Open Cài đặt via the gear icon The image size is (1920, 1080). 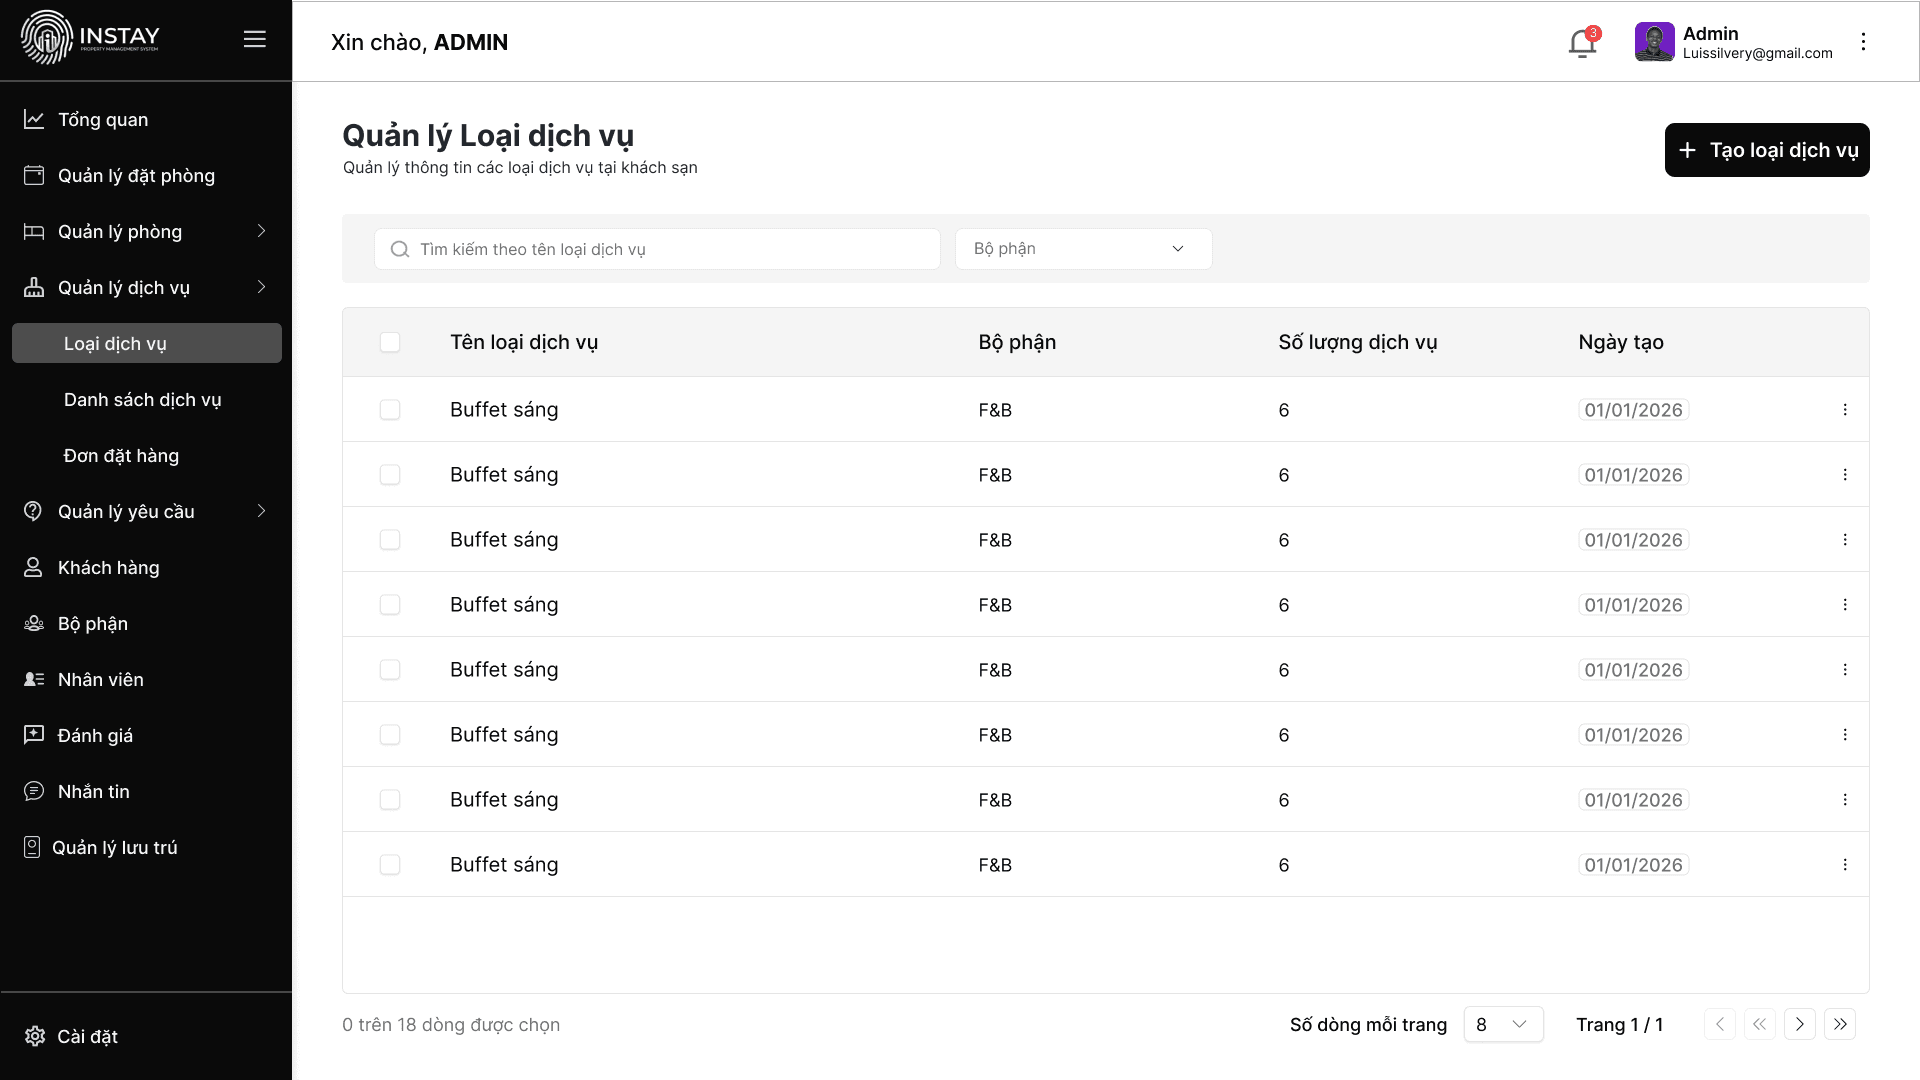click(x=35, y=1036)
